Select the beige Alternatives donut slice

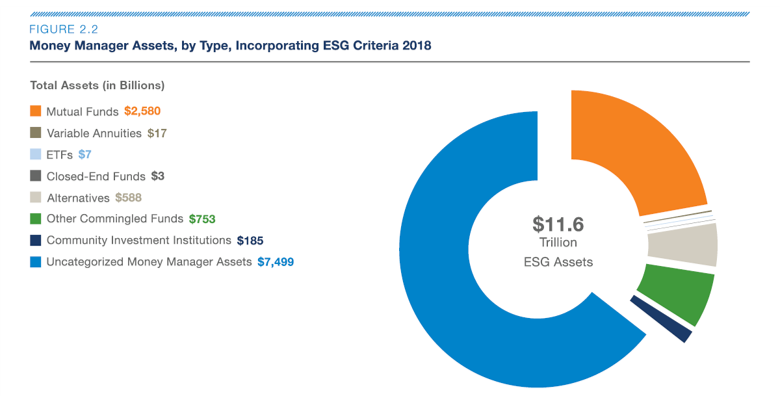point(684,244)
